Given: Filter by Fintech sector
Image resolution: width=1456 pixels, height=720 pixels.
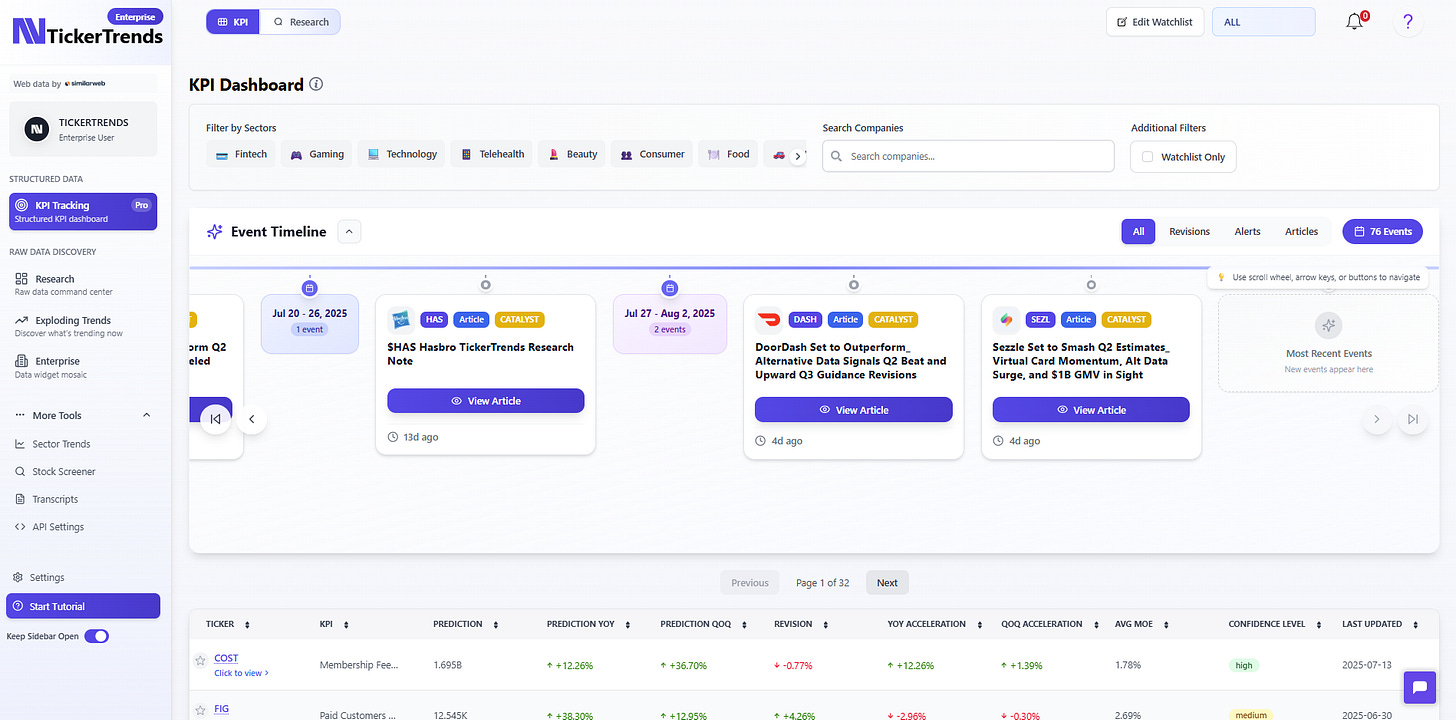Looking at the screenshot, I should point(241,154).
